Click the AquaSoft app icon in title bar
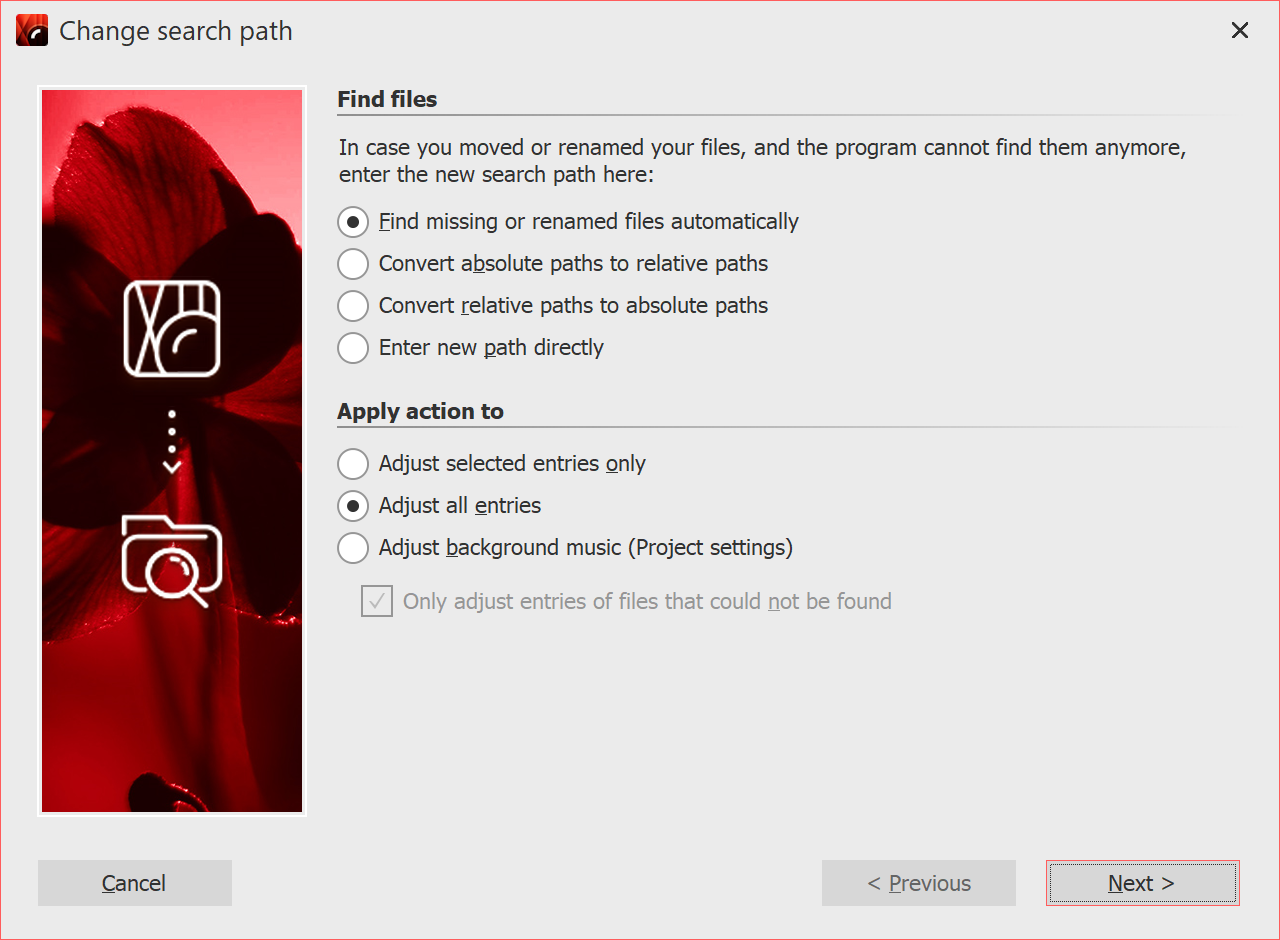The height and width of the screenshot is (940, 1280). [32, 31]
